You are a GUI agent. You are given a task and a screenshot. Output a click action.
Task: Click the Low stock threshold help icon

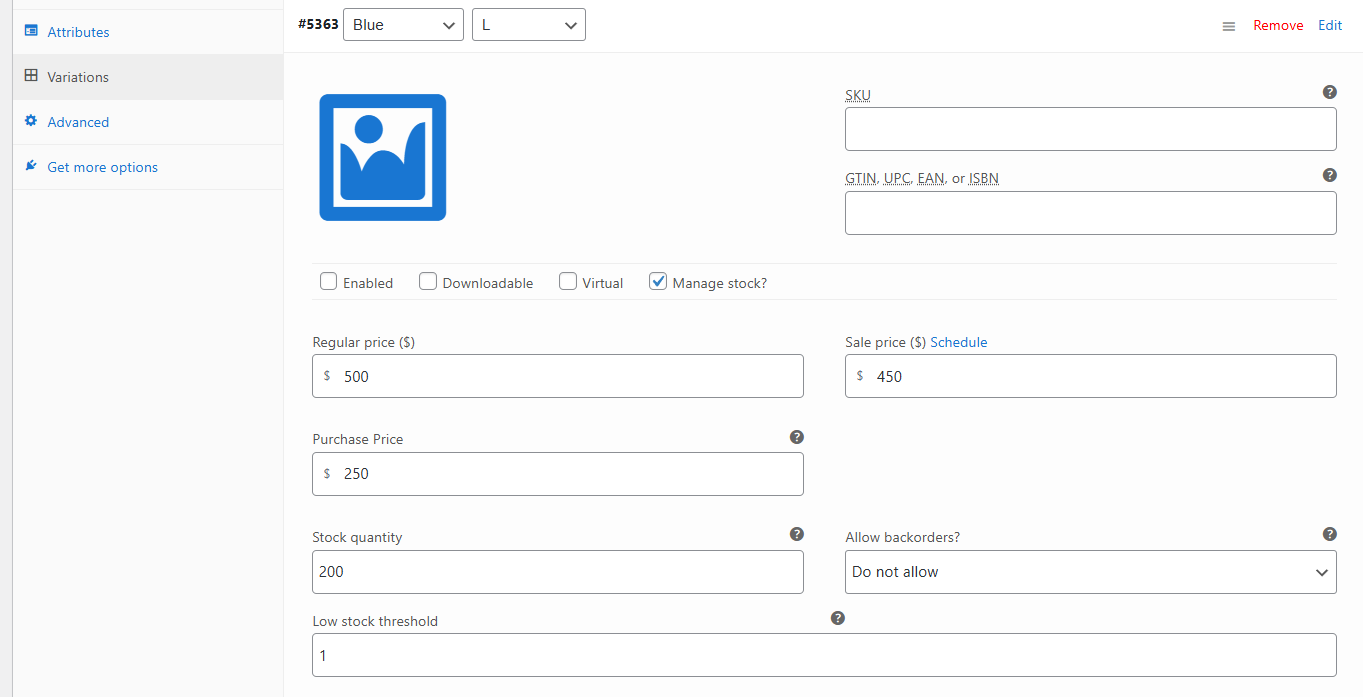[837, 618]
